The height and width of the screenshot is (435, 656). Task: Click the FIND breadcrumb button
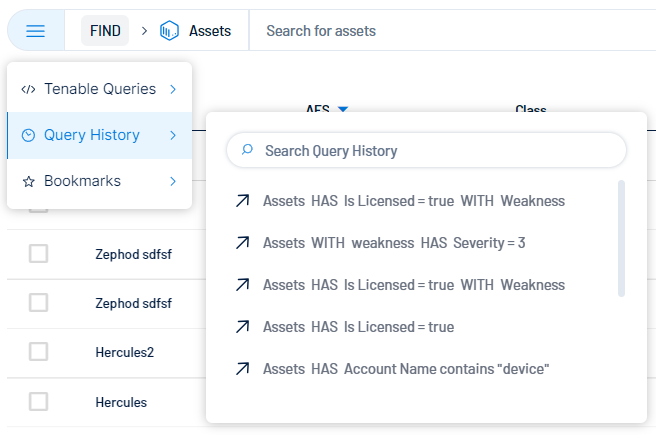tap(105, 31)
